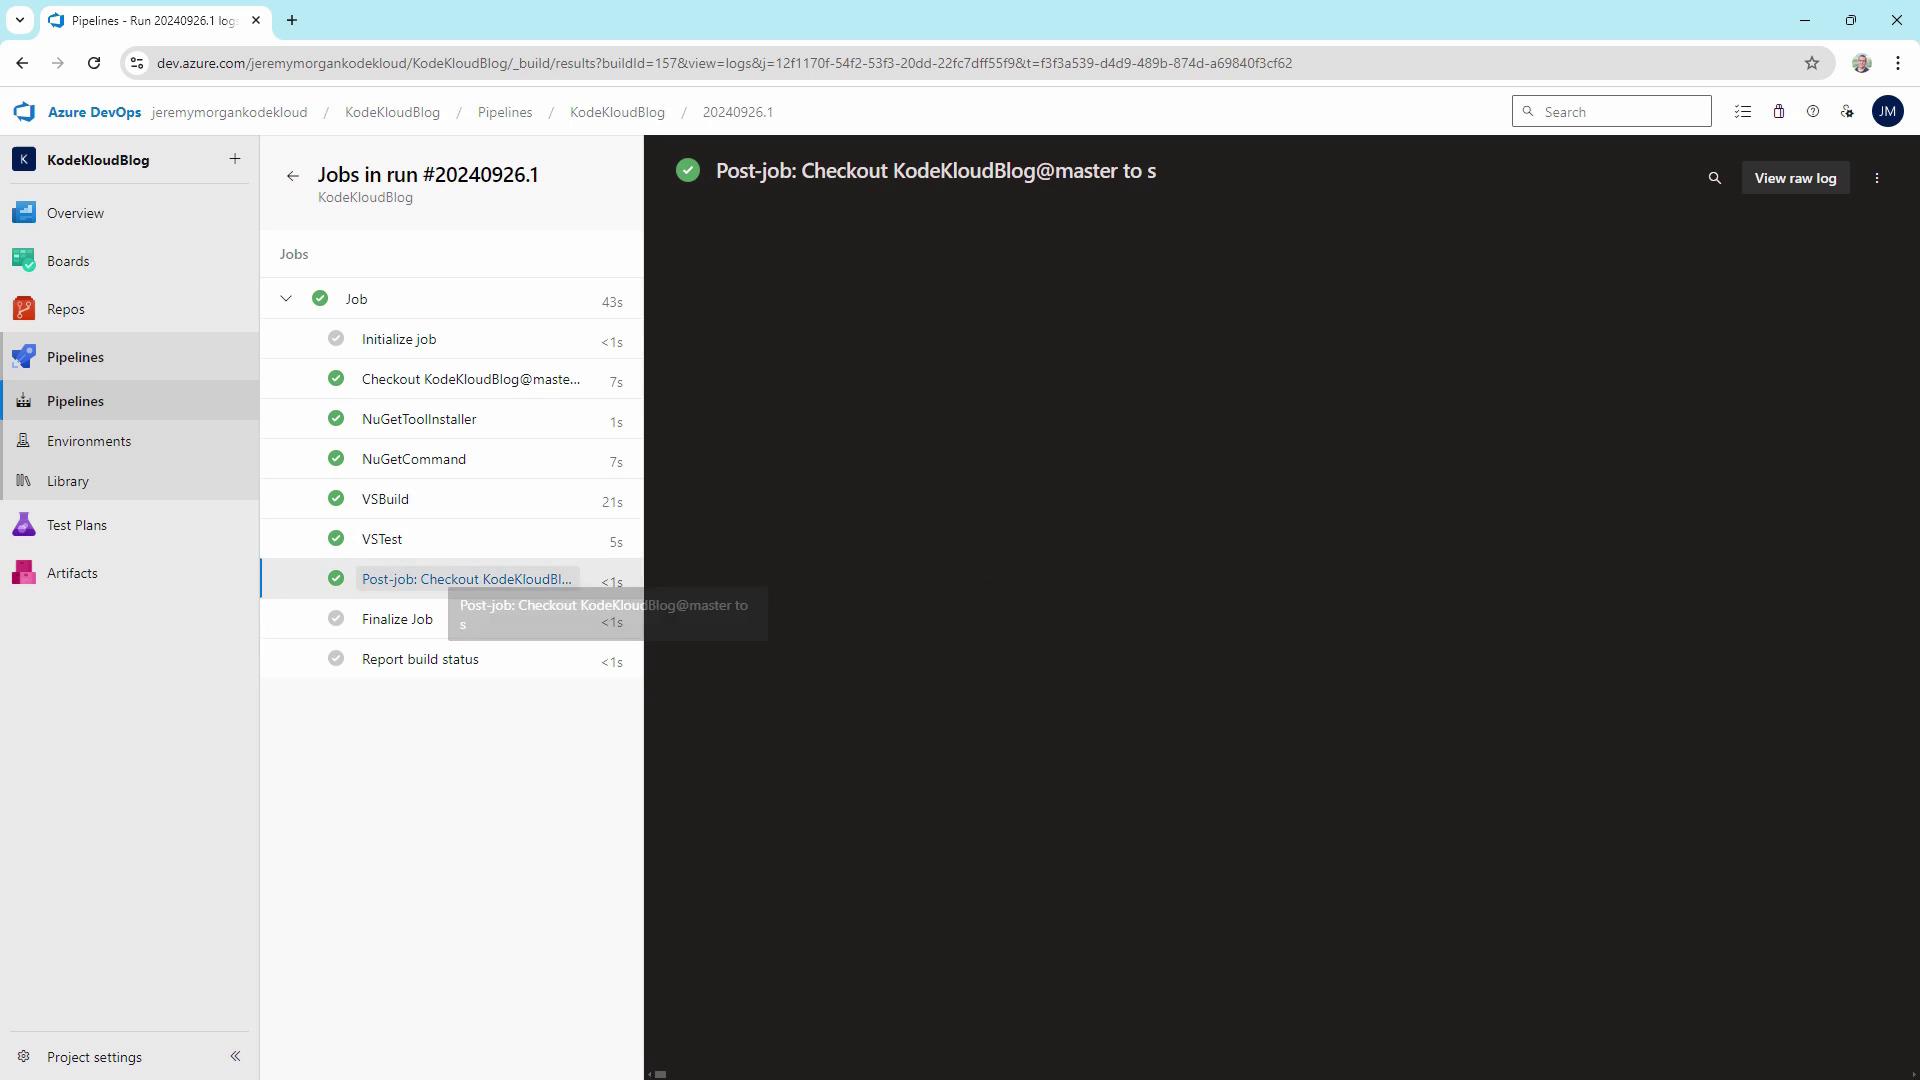
Task: Select the Finalize Job step
Action: [452, 619]
